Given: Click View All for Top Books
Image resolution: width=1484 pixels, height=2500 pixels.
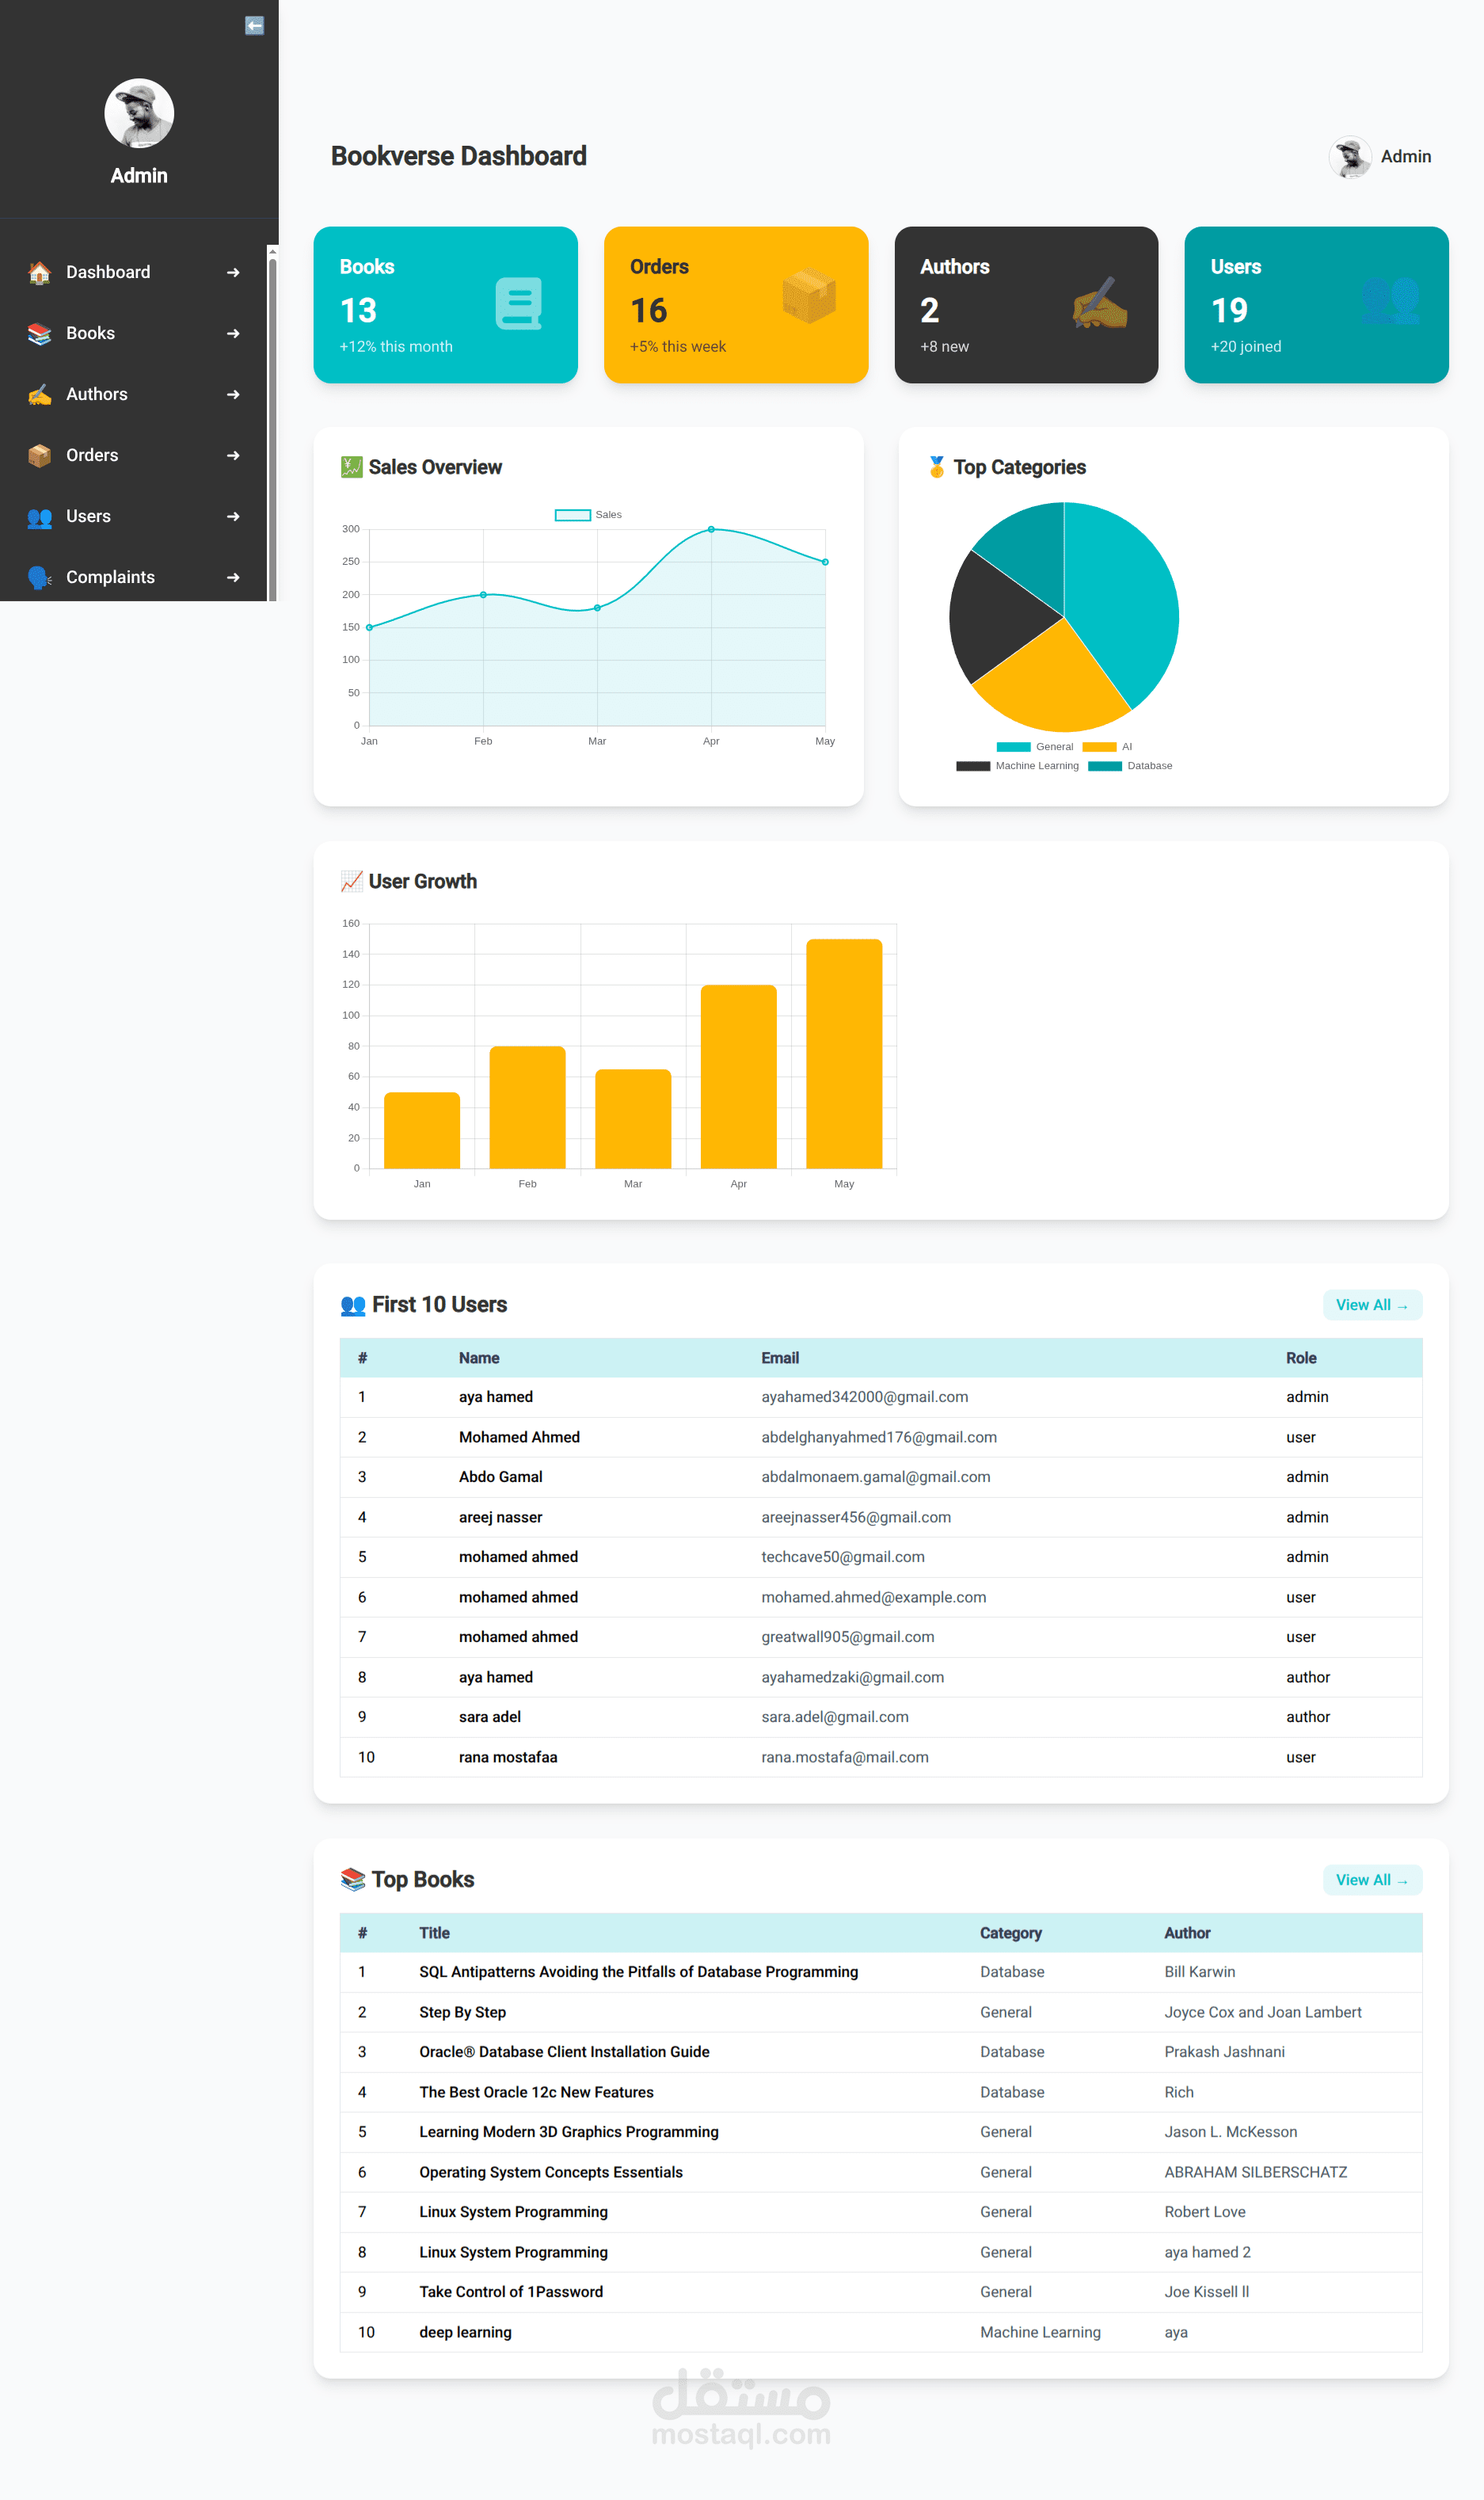Looking at the screenshot, I should (x=1372, y=1880).
